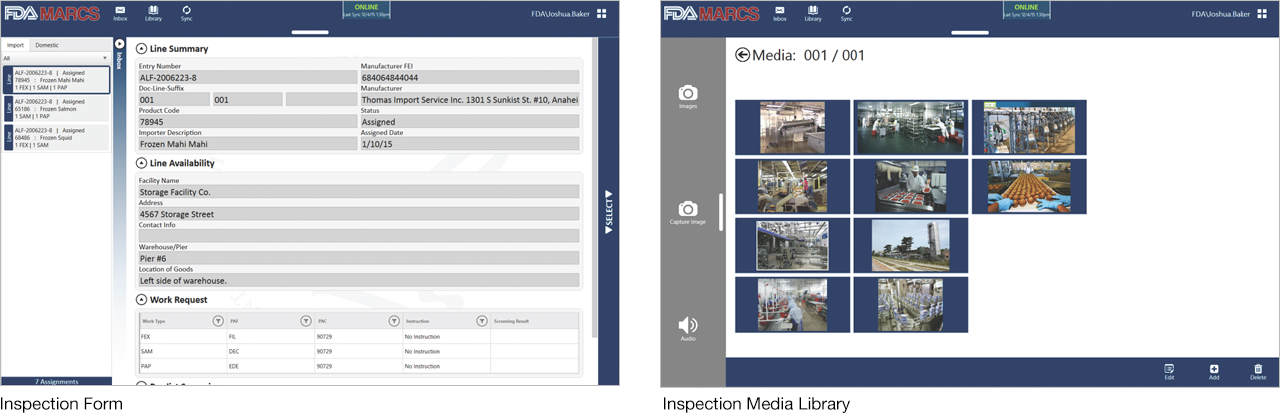Click the Inspection Form vertical scrollbar
Image resolution: width=1280 pixels, height=419 pixels.
click(596, 190)
